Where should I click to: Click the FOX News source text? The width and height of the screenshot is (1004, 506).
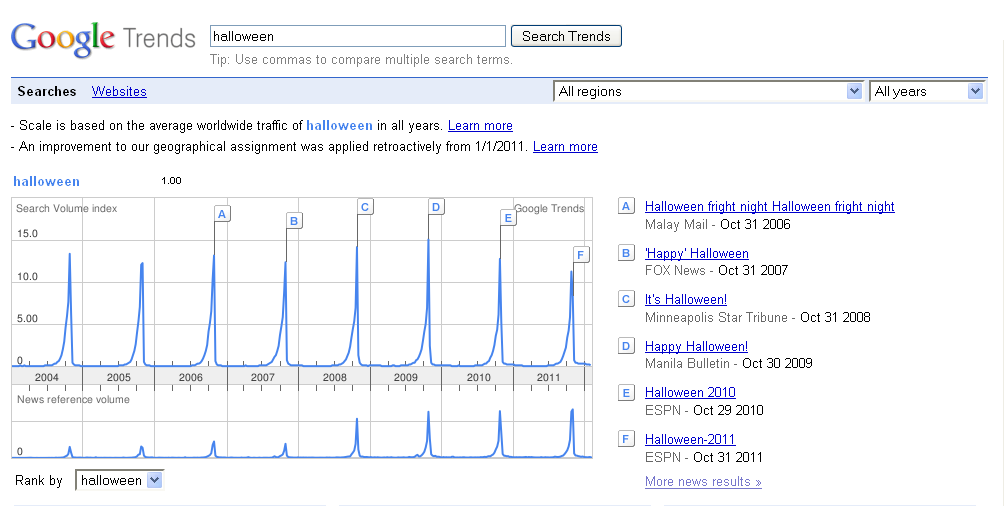coord(675,270)
